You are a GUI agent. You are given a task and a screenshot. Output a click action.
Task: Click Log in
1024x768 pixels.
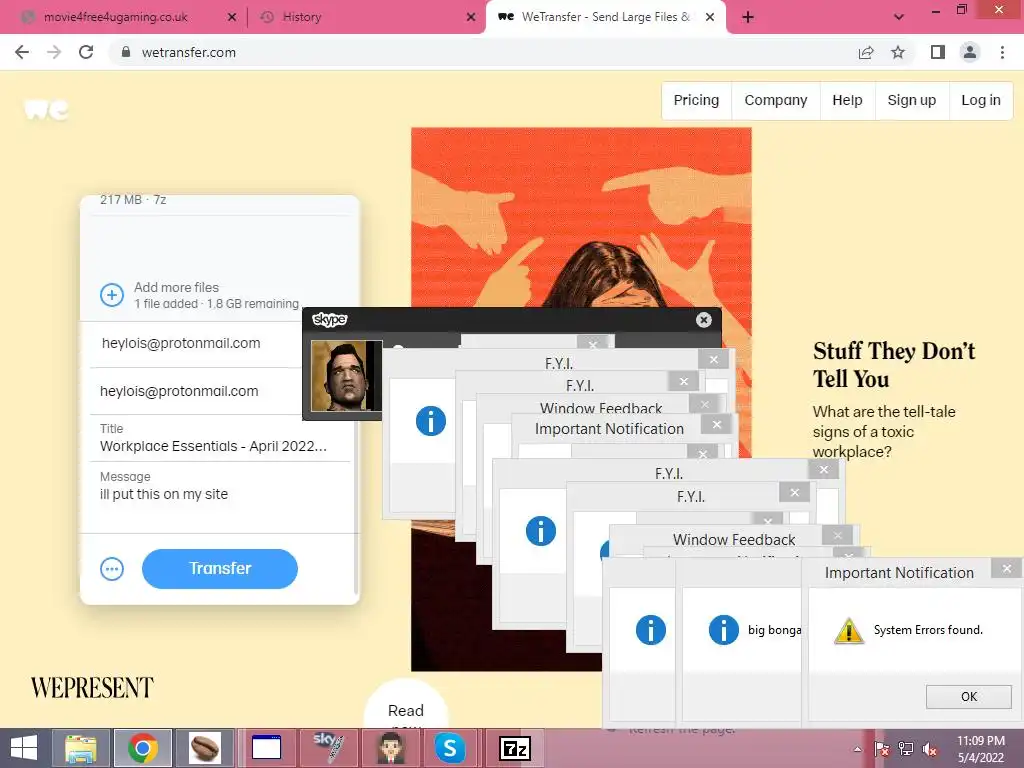(x=981, y=100)
